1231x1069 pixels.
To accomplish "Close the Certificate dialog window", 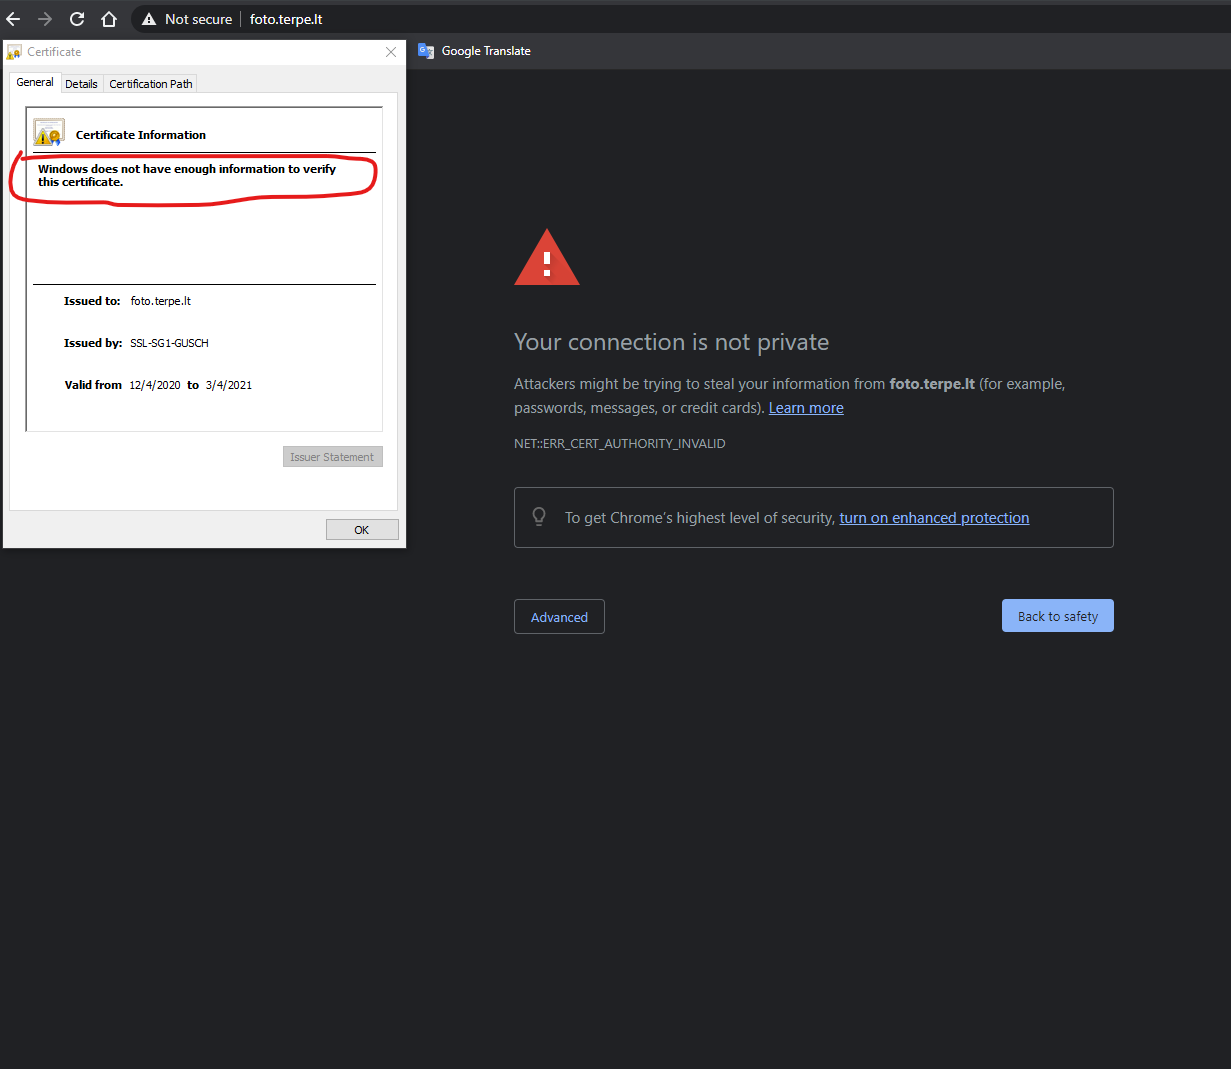I will pos(391,52).
